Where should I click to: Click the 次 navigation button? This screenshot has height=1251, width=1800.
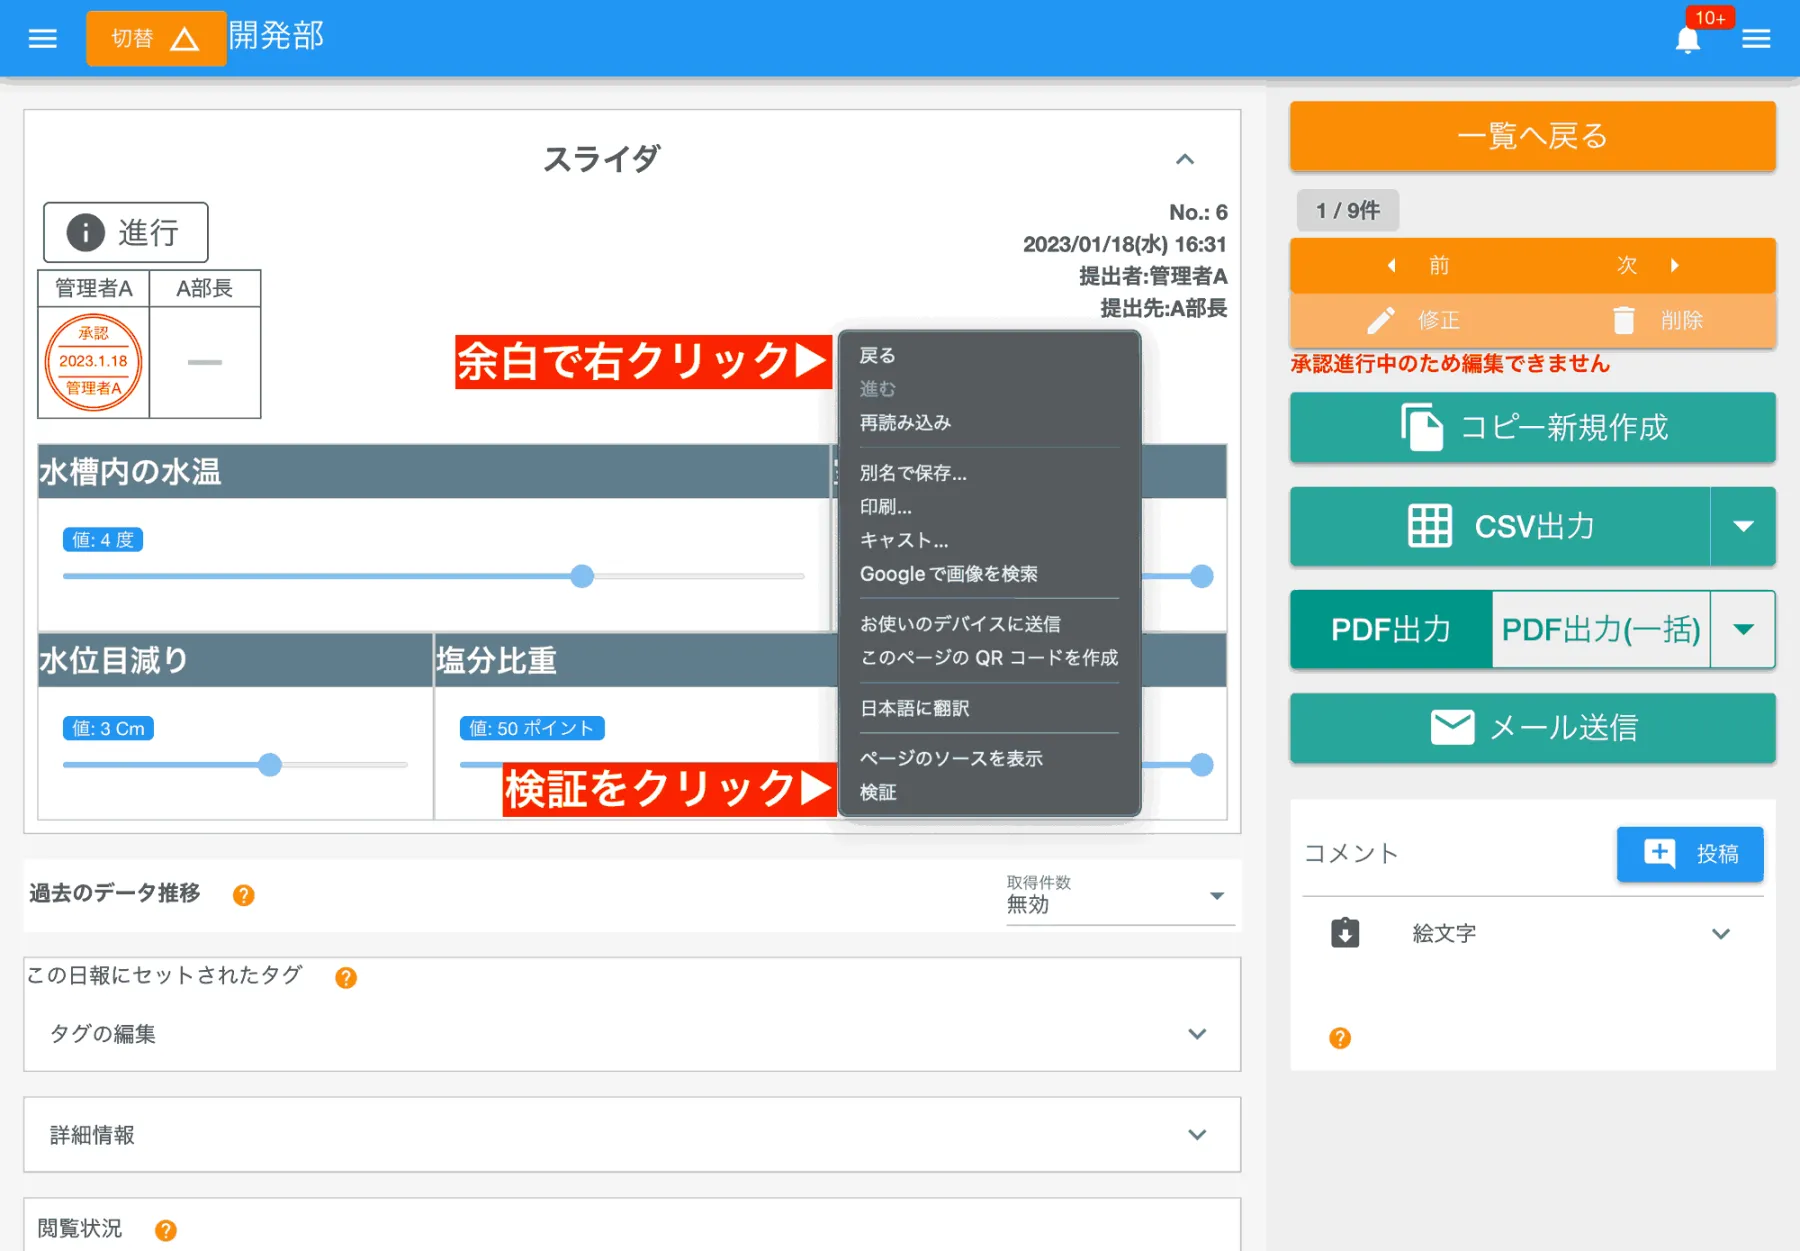[1626, 265]
